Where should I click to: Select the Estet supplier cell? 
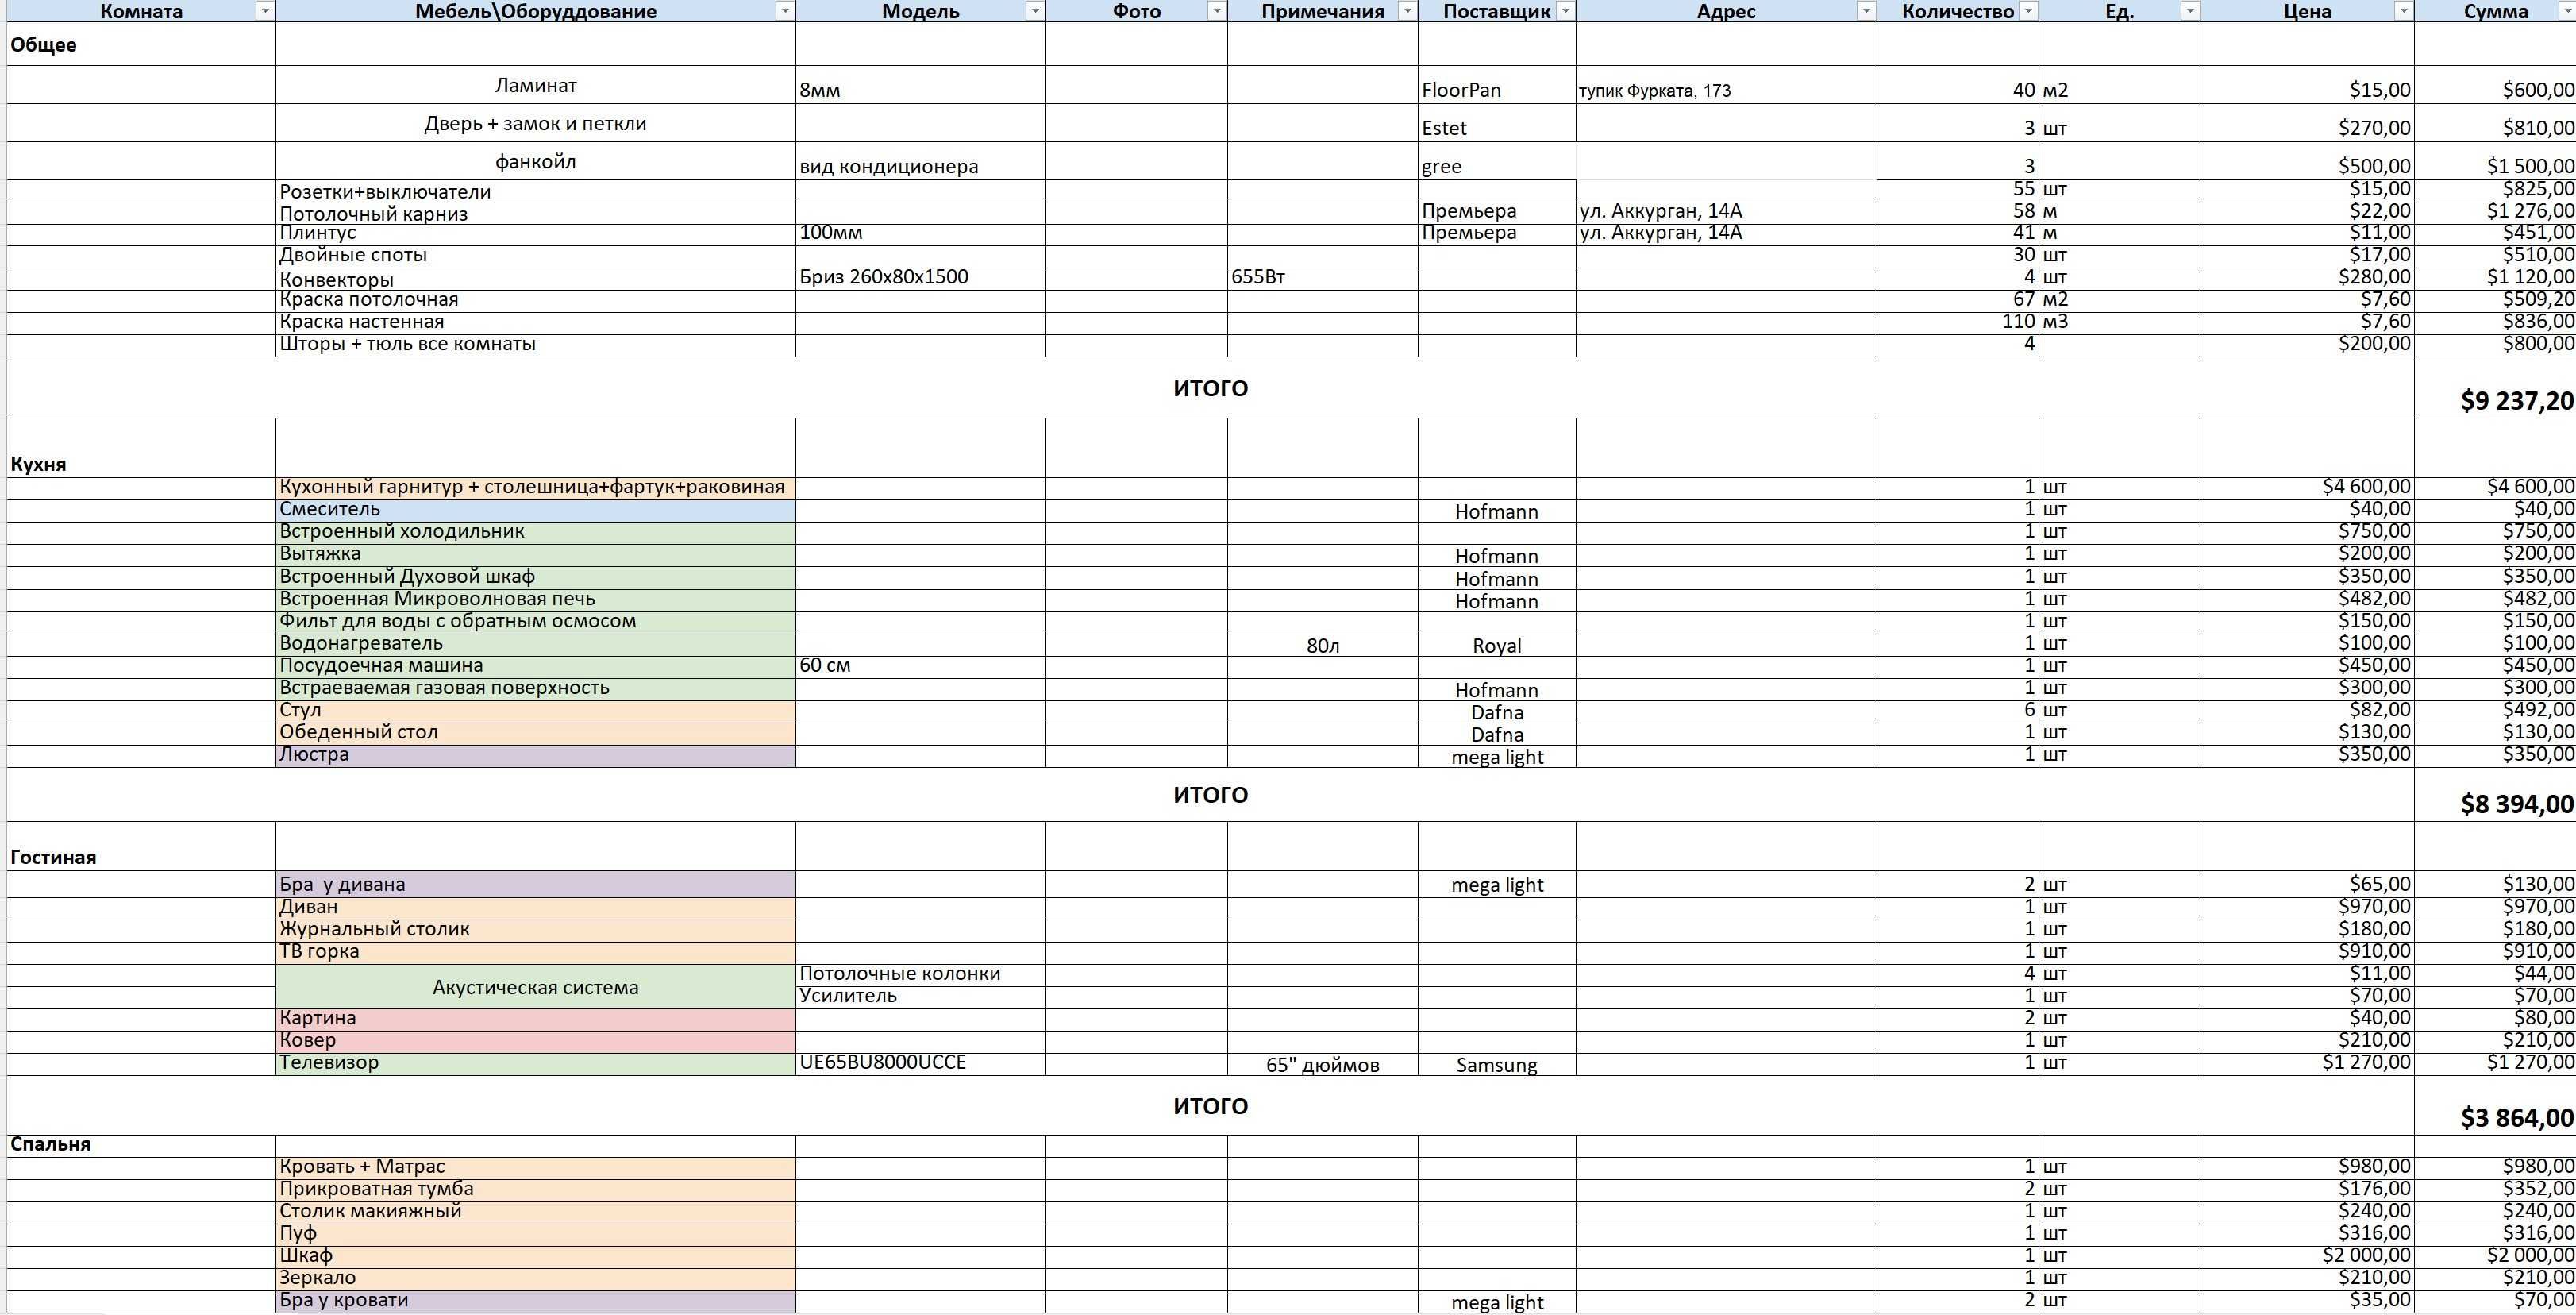[1497, 123]
